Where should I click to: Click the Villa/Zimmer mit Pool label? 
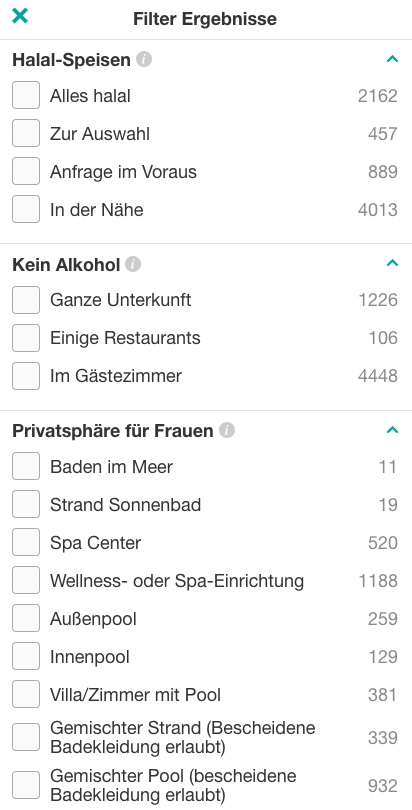pos(135,694)
